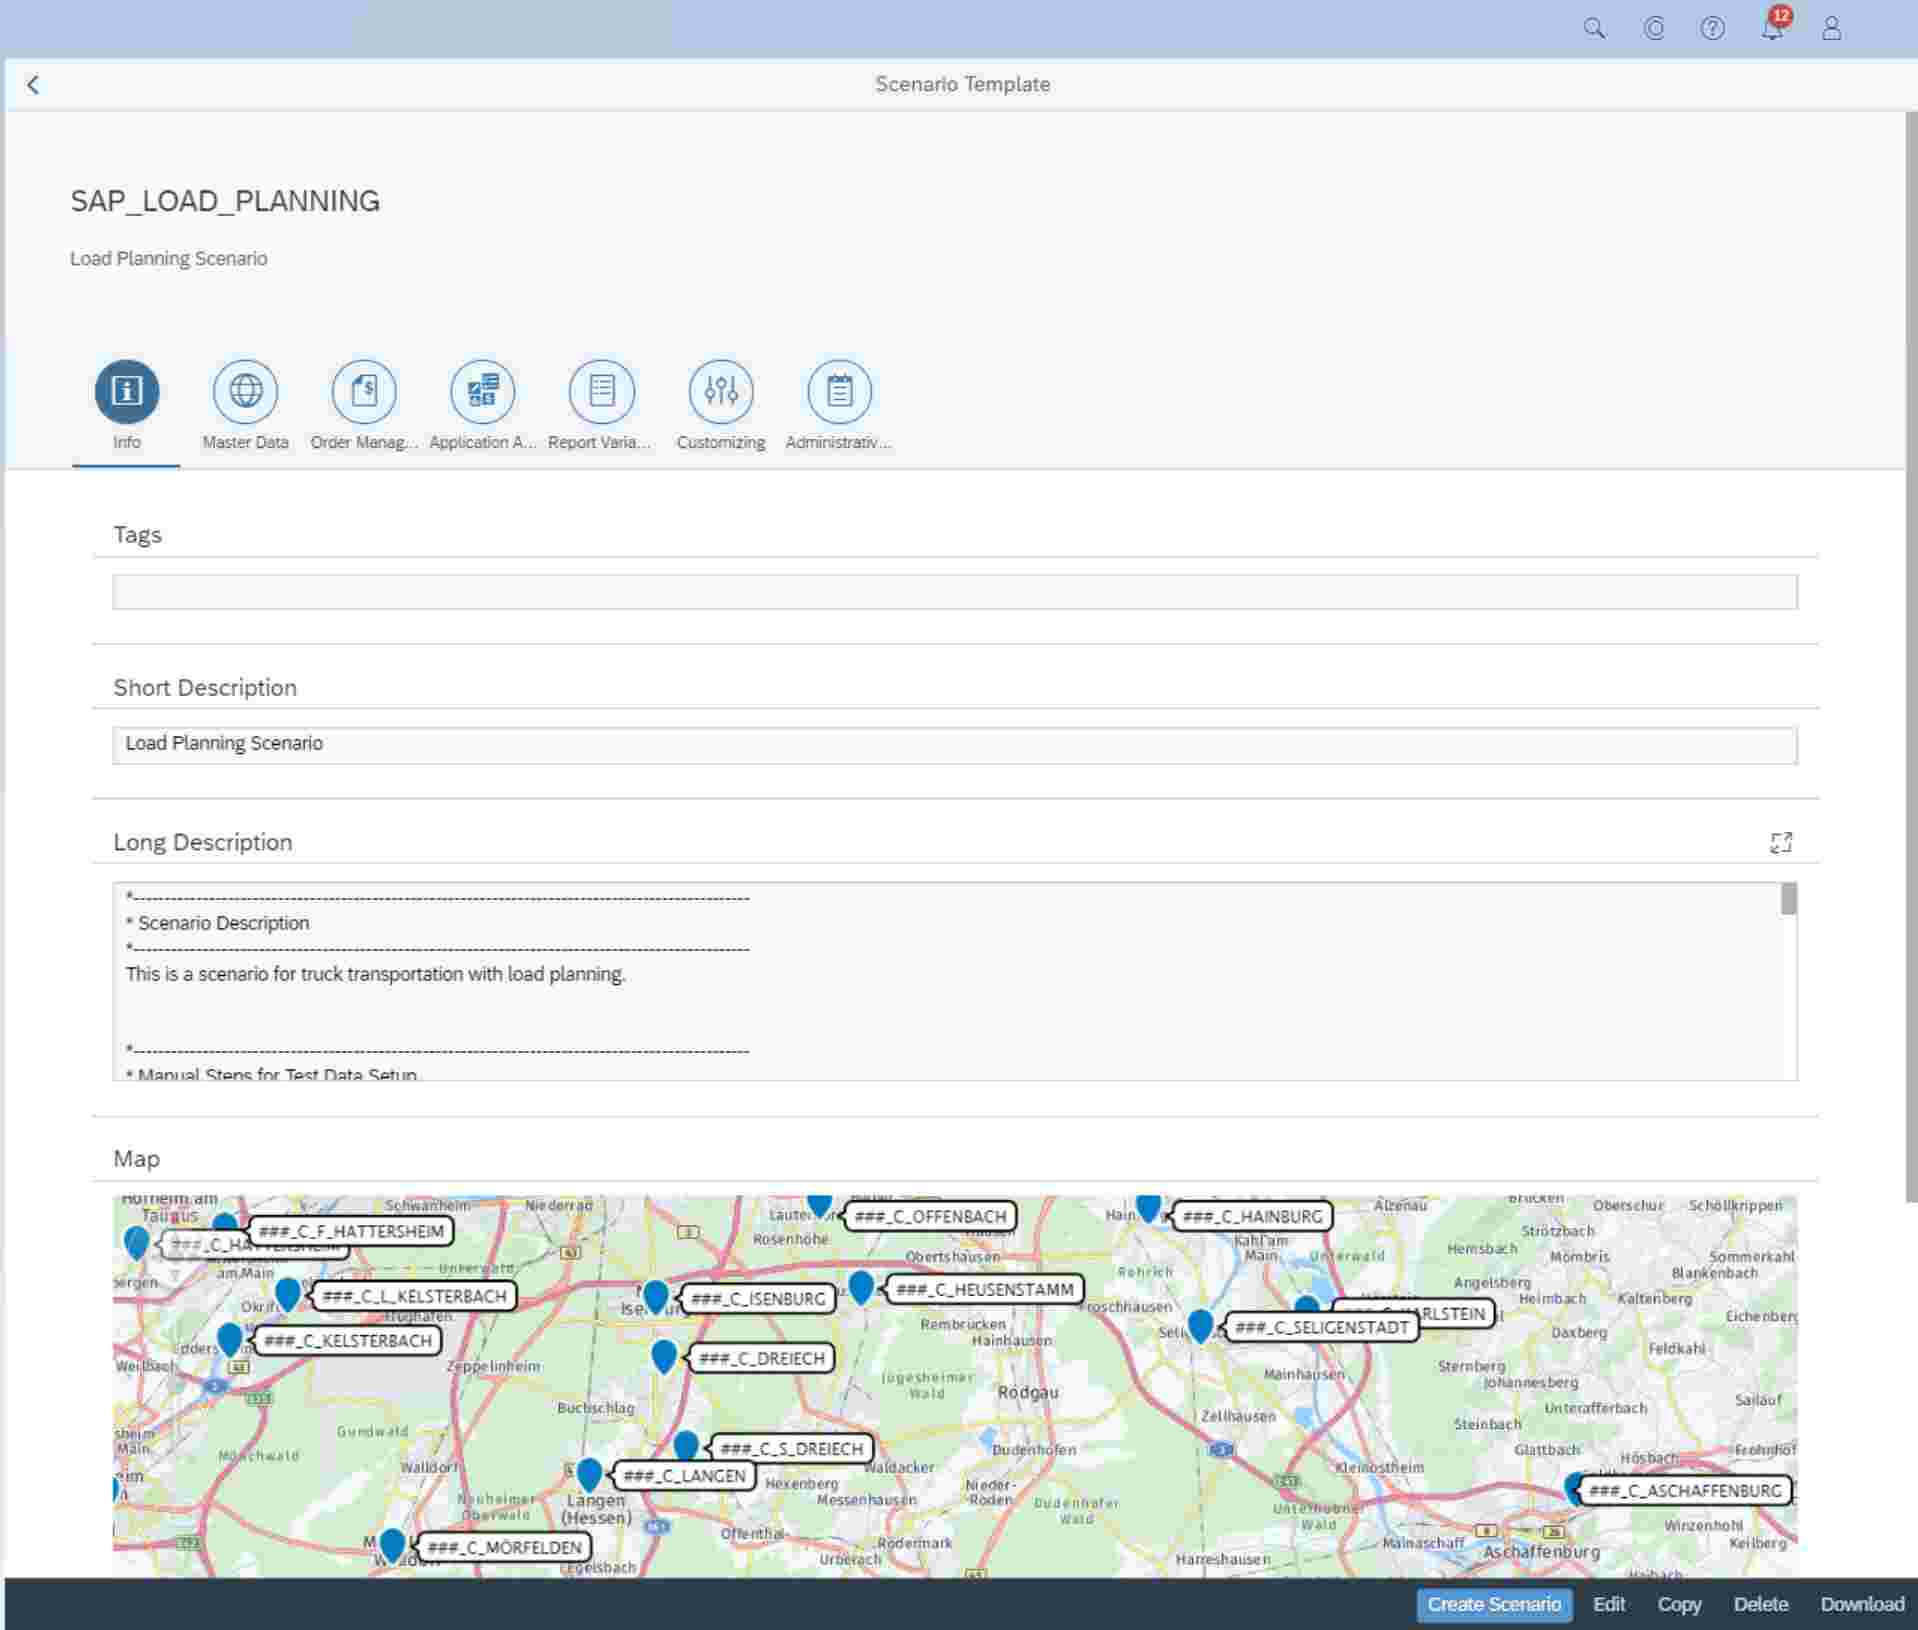The height and width of the screenshot is (1630, 1918).
Task: Click the Long Description scrollbar thumb
Action: coord(1788,899)
